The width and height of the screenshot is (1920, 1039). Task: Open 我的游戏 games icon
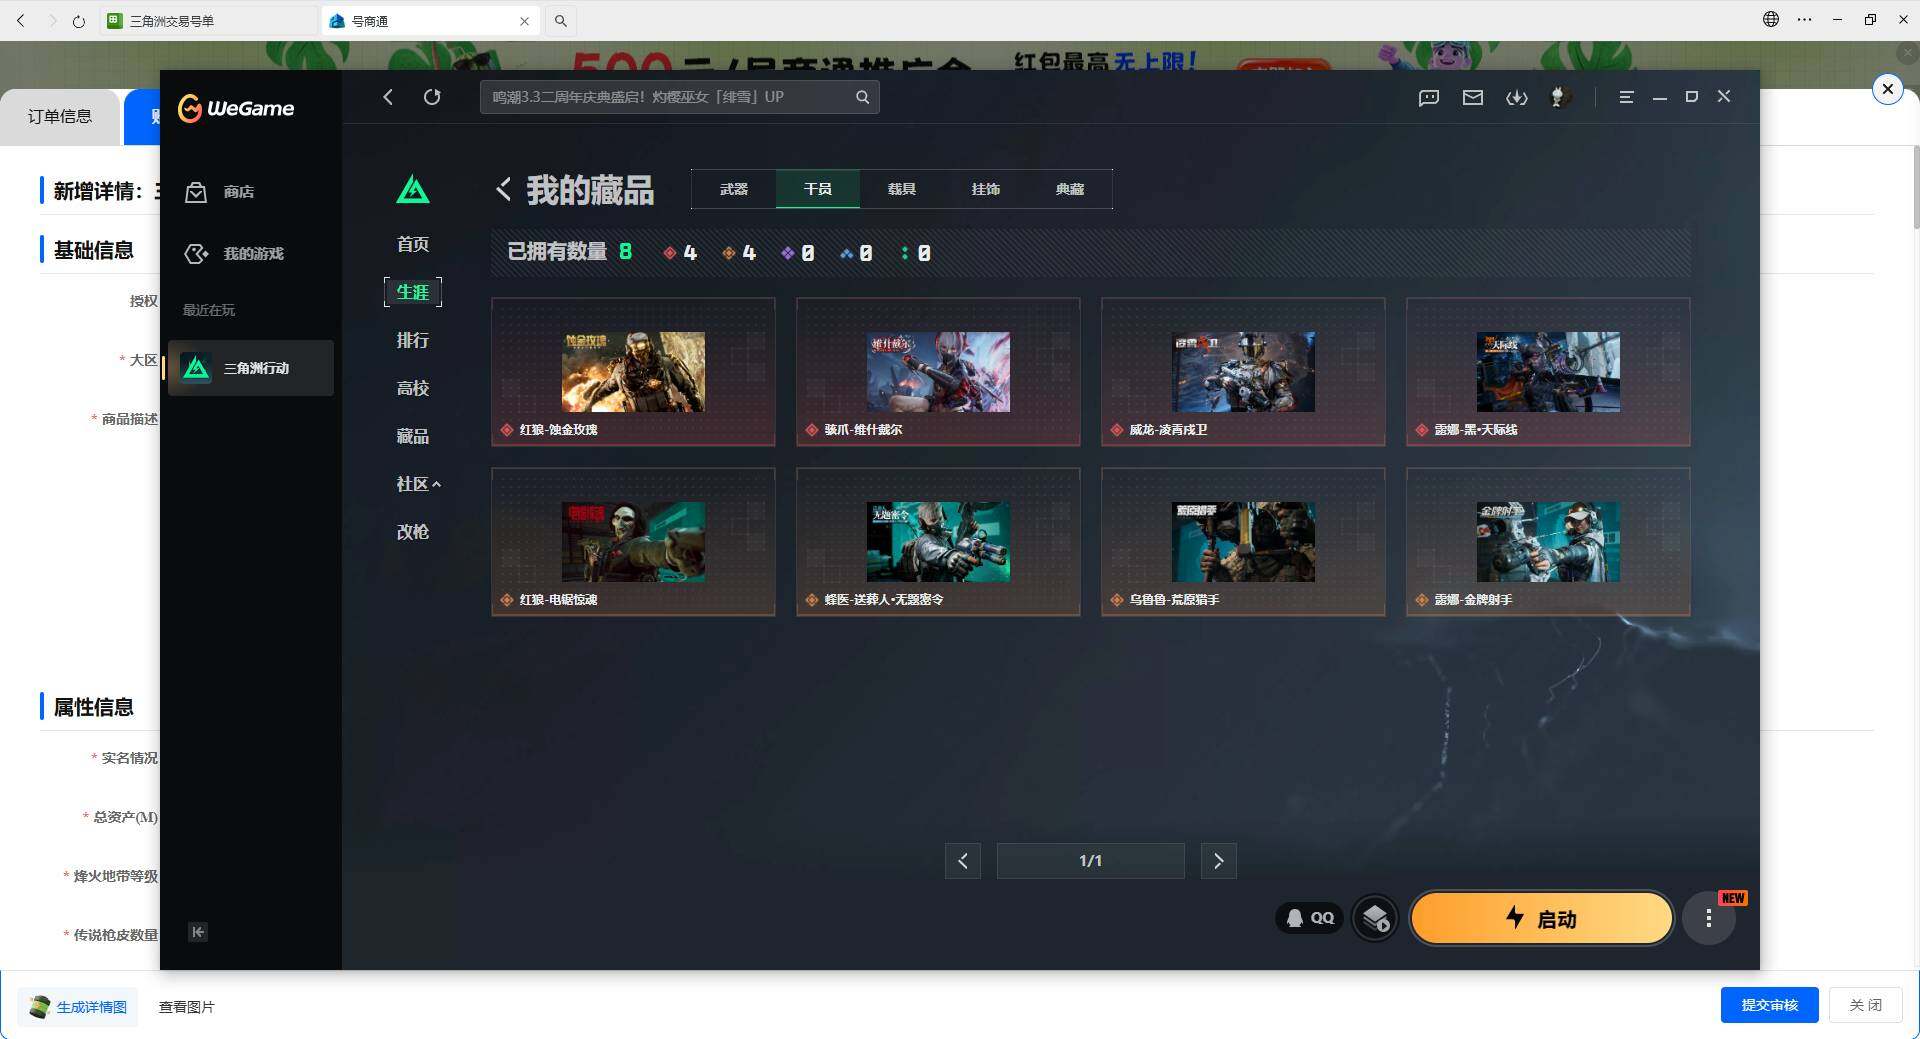coord(196,254)
